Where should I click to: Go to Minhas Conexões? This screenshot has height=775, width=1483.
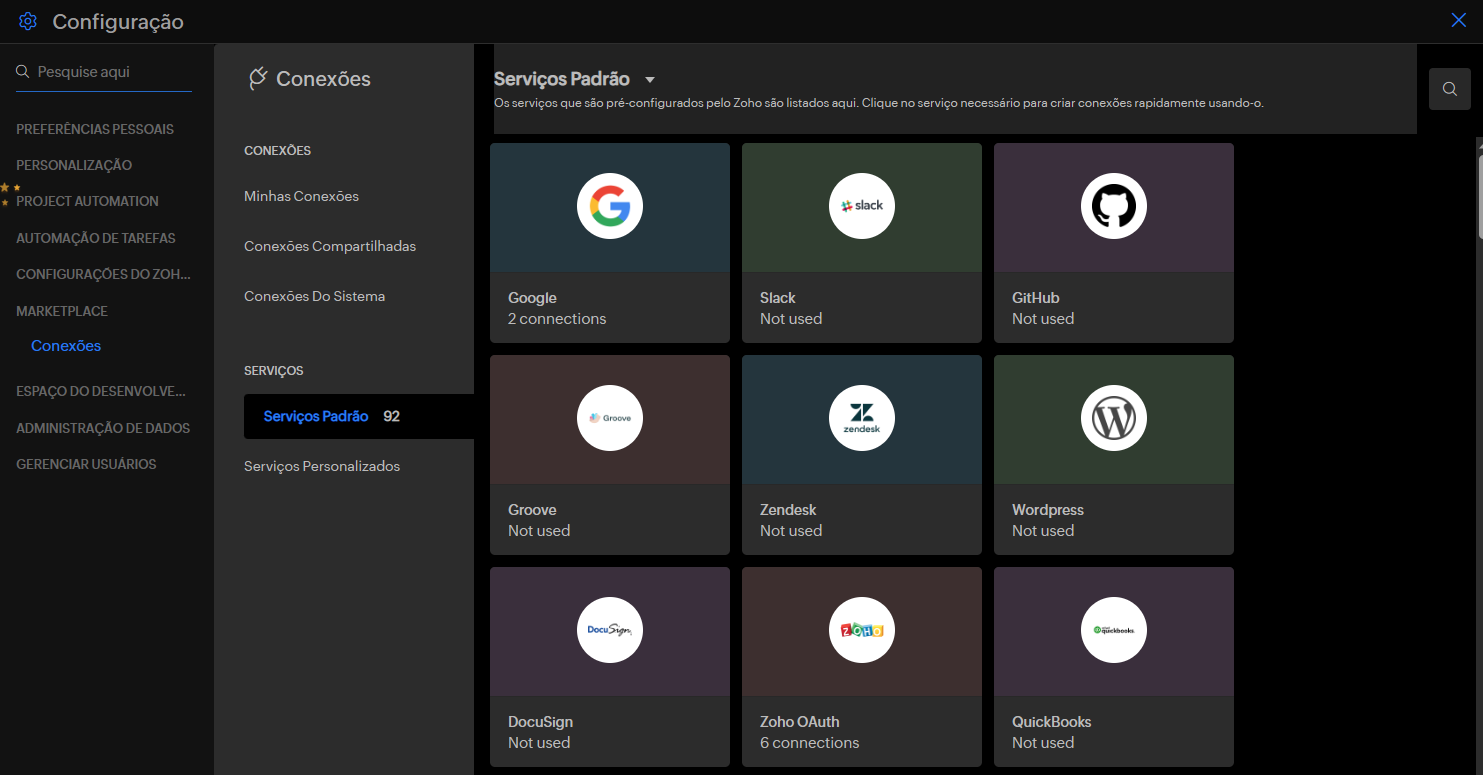pyautogui.click(x=301, y=196)
